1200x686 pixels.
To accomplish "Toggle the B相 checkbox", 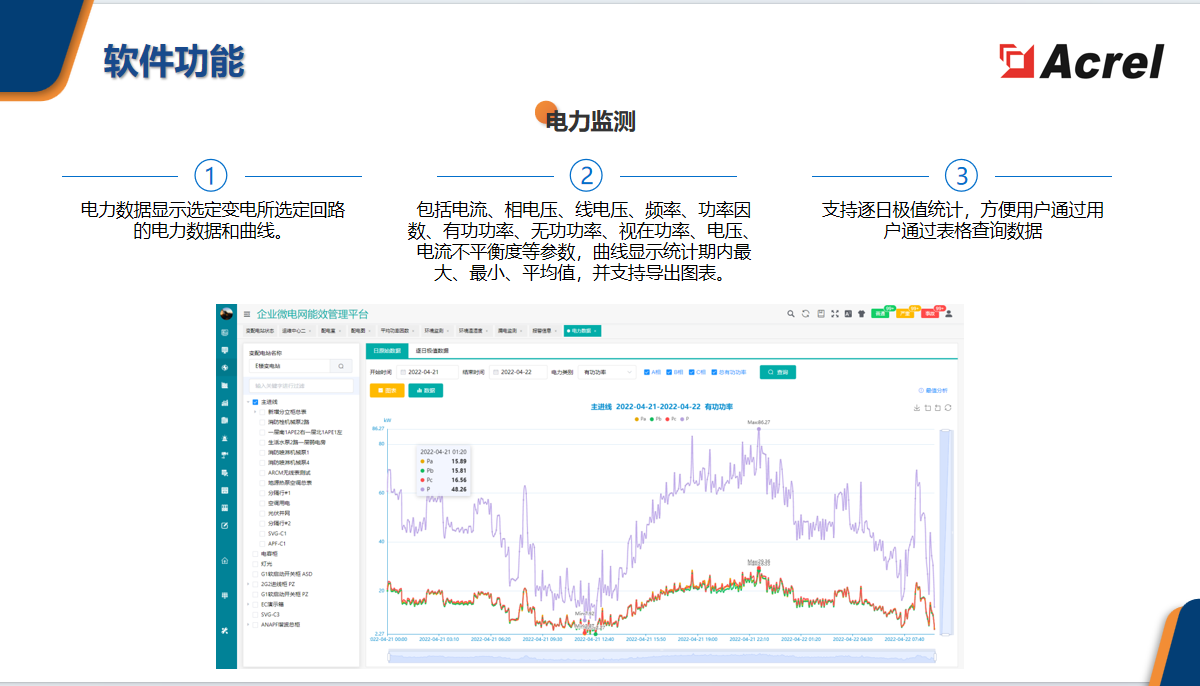I will (x=669, y=372).
